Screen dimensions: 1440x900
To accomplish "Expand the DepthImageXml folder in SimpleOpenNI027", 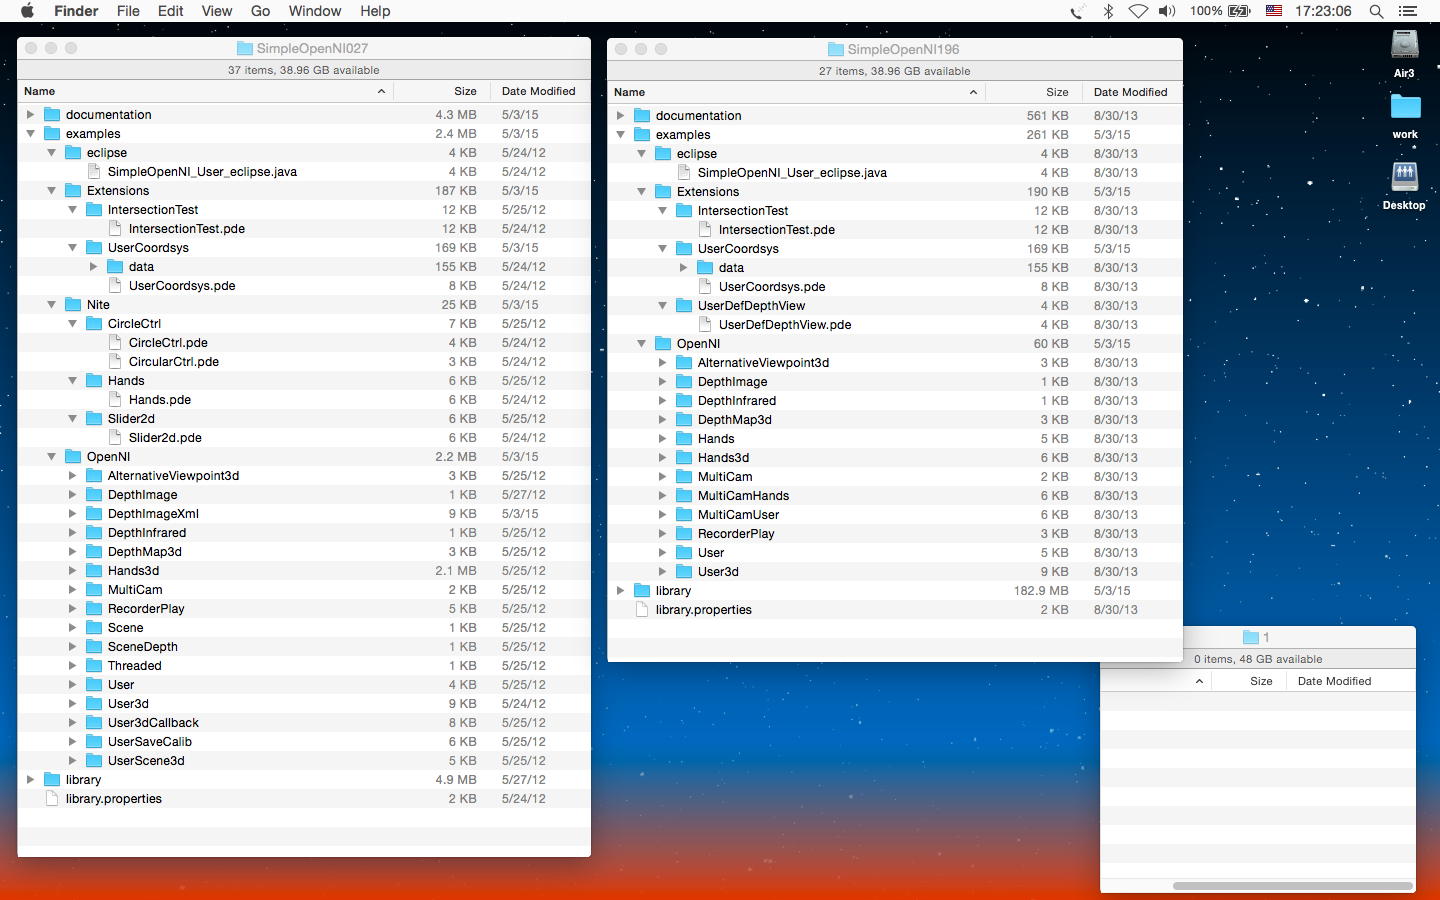I will click(x=73, y=514).
